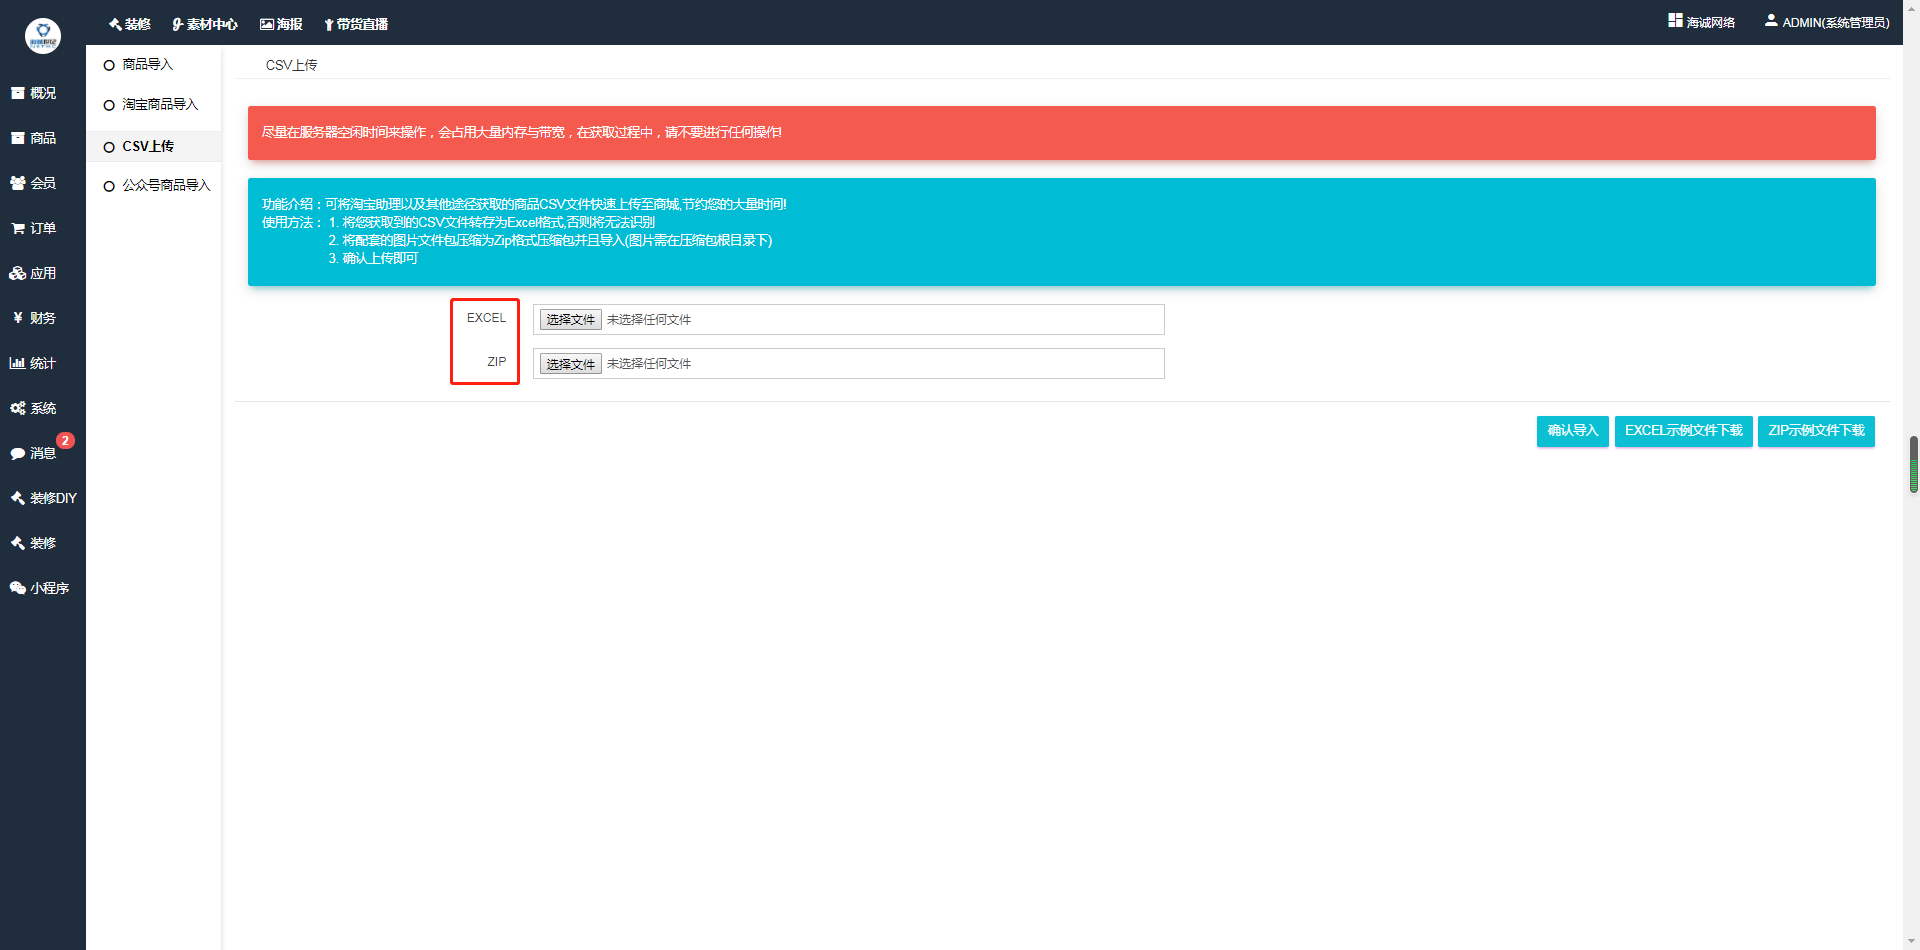Viewport: 1920px width, 950px height.
Task: Choose file for the EXCEL upload
Action: (571, 319)
